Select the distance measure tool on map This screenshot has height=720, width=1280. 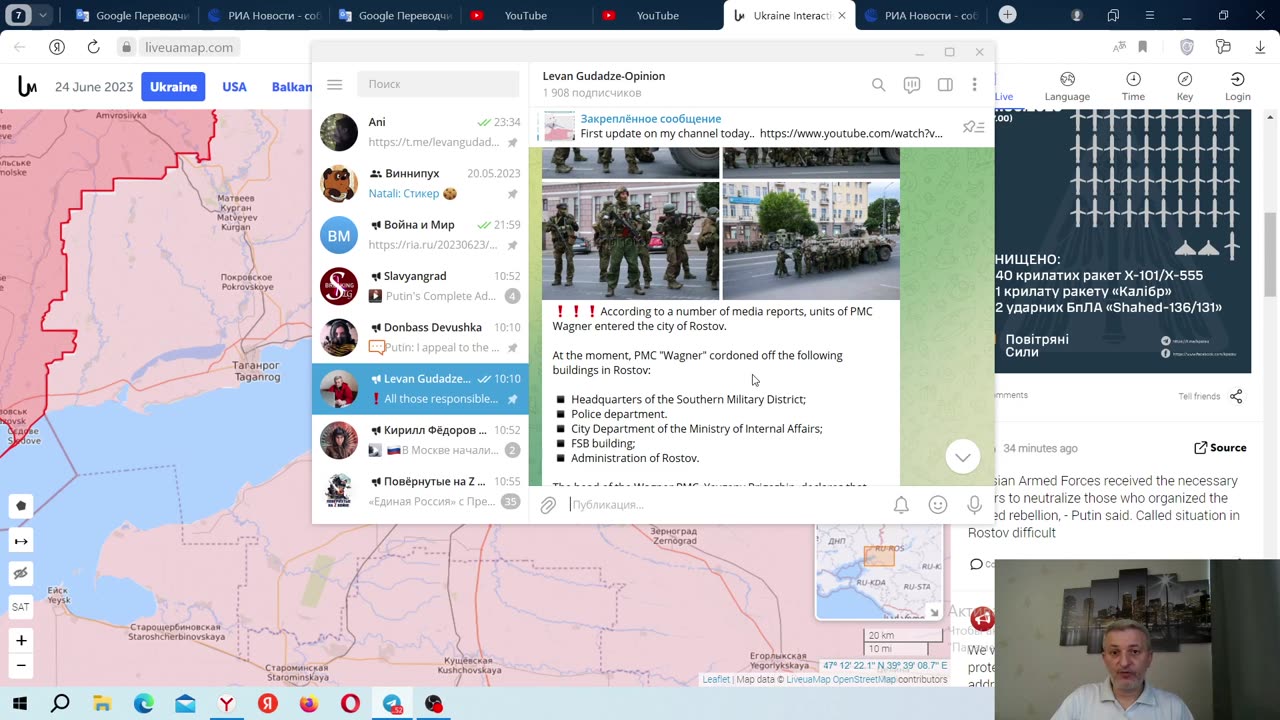(x=21, y=541)
